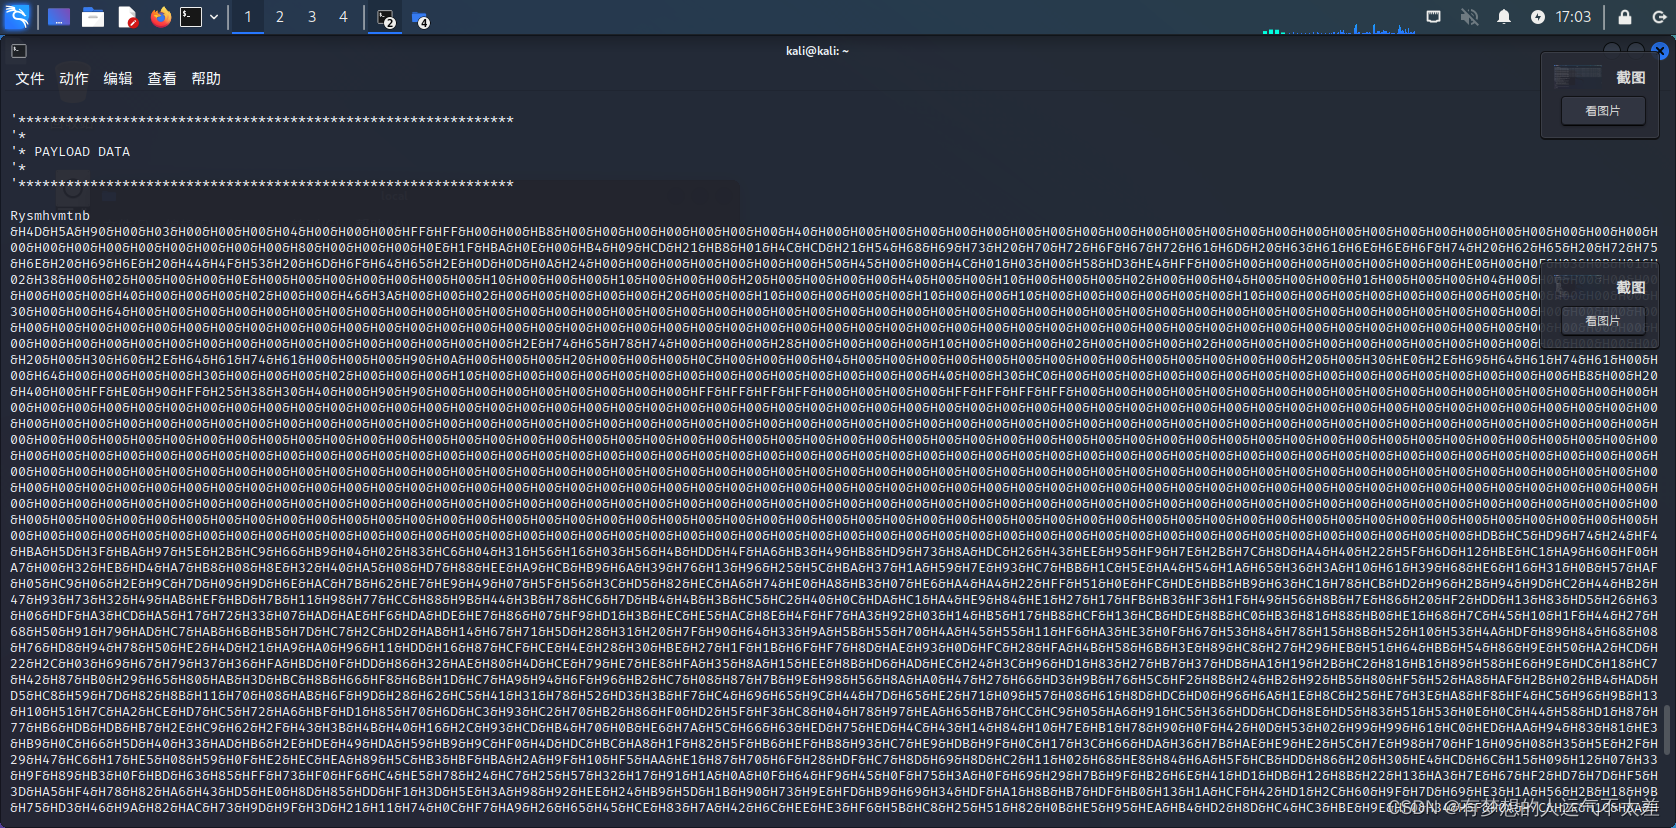1676x828 pixels.
Task: Switch to workspace 1
Action: (x=248, y=17)
